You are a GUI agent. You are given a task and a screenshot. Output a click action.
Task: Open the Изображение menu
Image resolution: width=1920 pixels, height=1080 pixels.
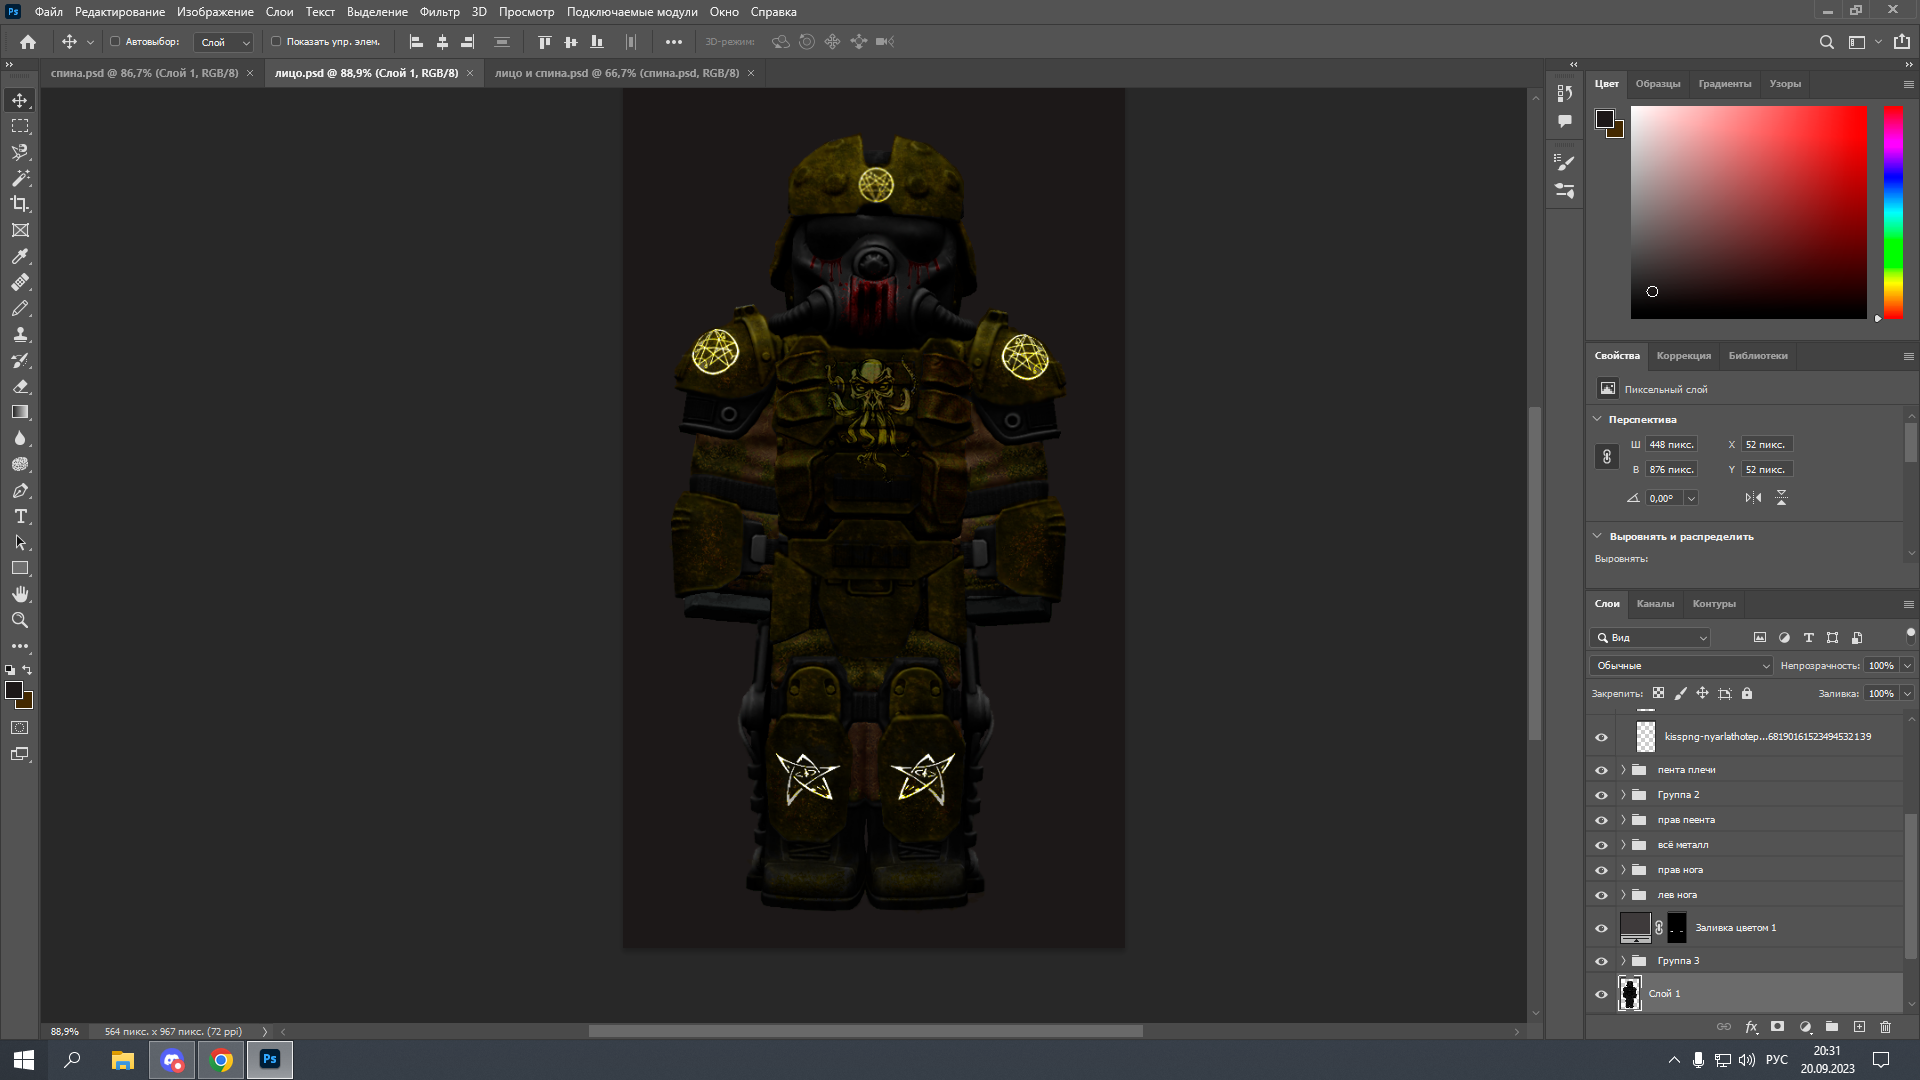[x=215, y=12]
